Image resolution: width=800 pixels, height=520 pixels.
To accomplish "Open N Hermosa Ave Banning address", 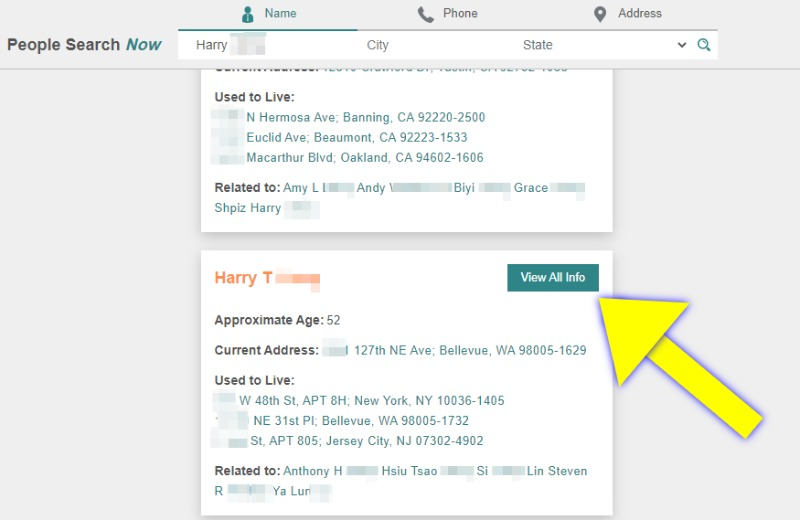I will [349, 117].
